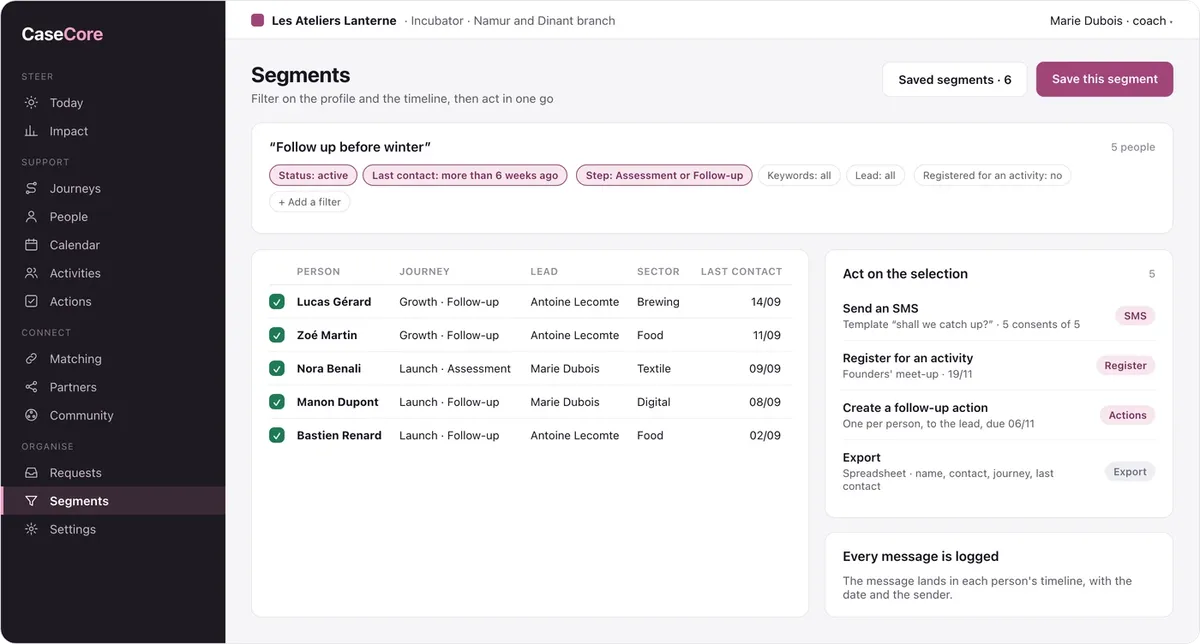Open the Marie Dubois · coach user menu
The height and width of the screenshot is (644, 1200).
[1110, 20]
